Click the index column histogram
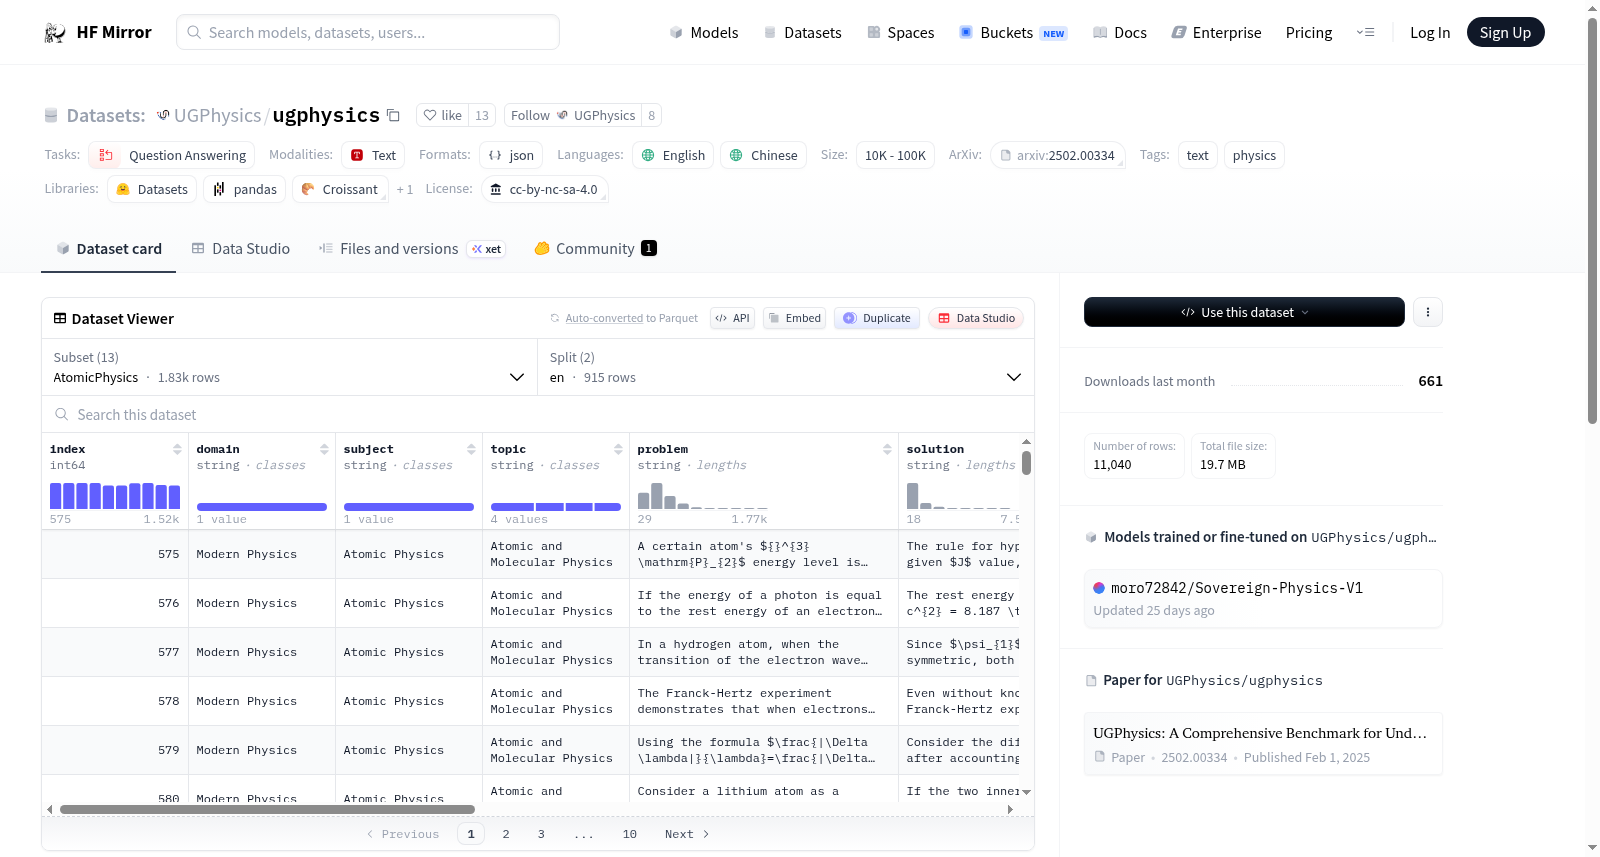Screen dimensions: 1600x857 click(115, 496)
